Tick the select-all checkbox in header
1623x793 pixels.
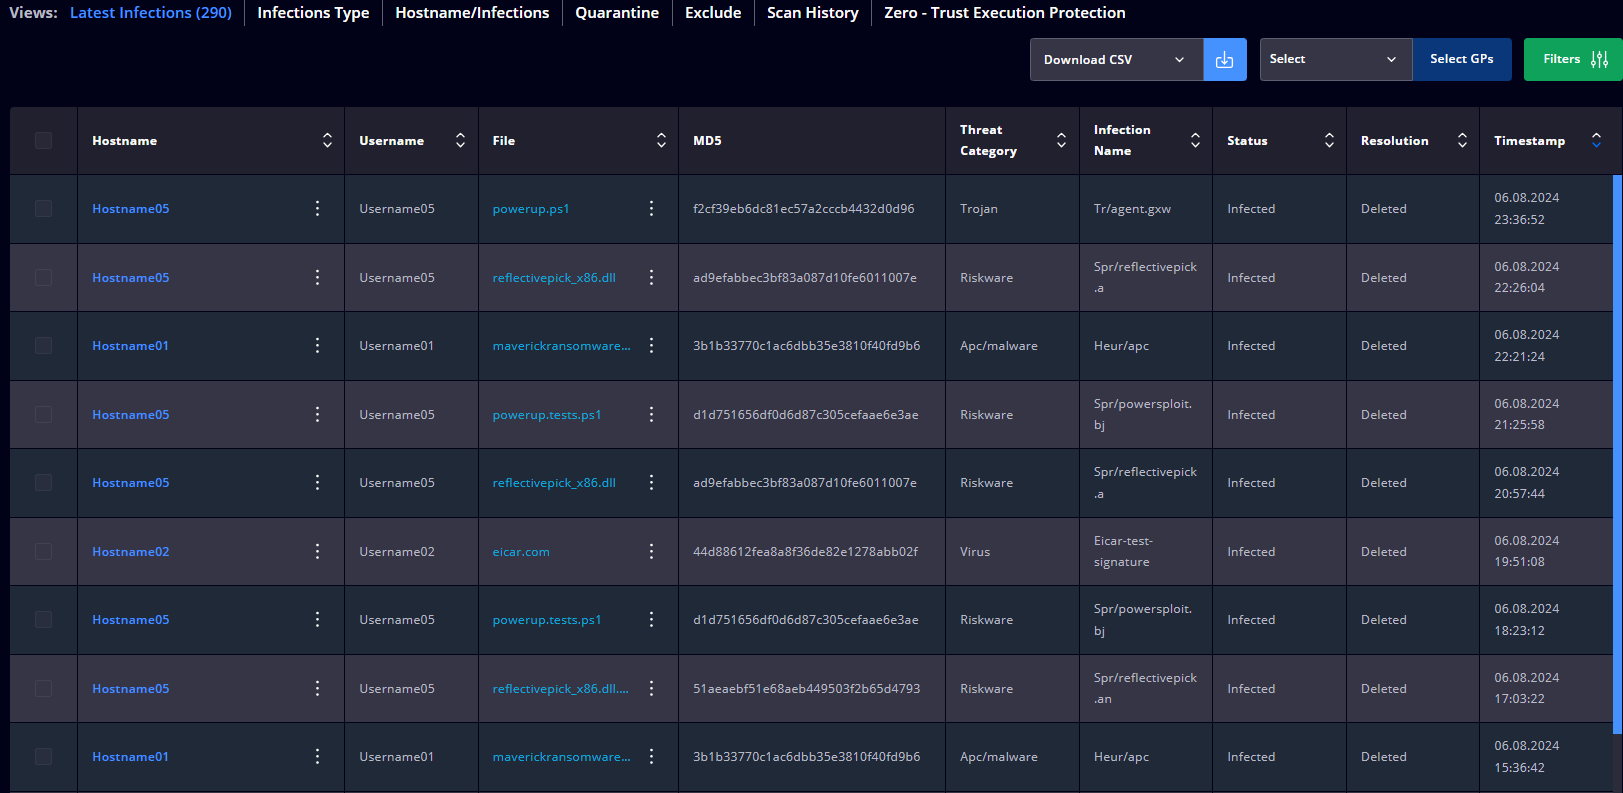pos(43,140)
